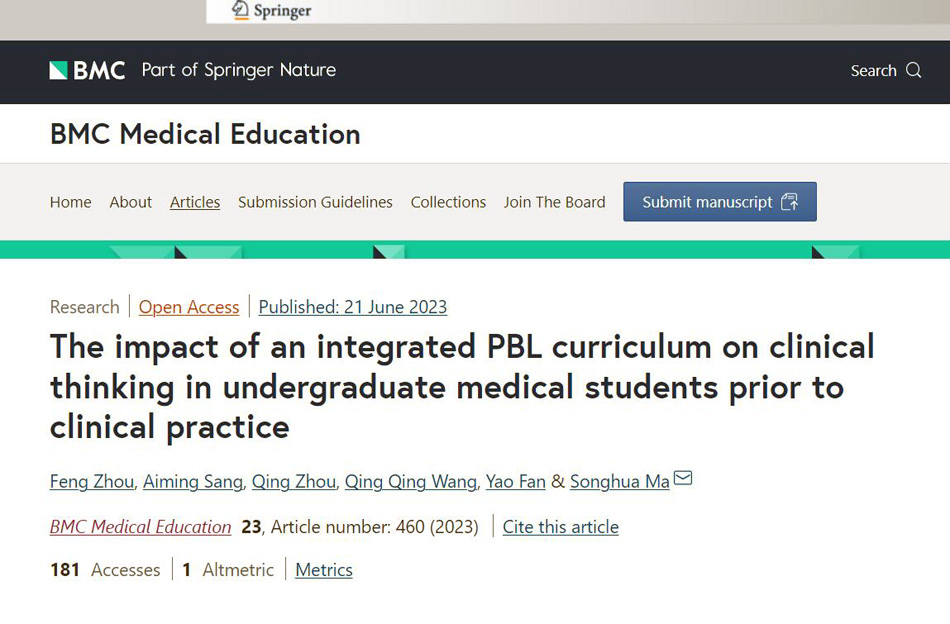Click the BMC Medical Education page heading
The width and height of the screenshot is (950, 624).
[204, 134]
